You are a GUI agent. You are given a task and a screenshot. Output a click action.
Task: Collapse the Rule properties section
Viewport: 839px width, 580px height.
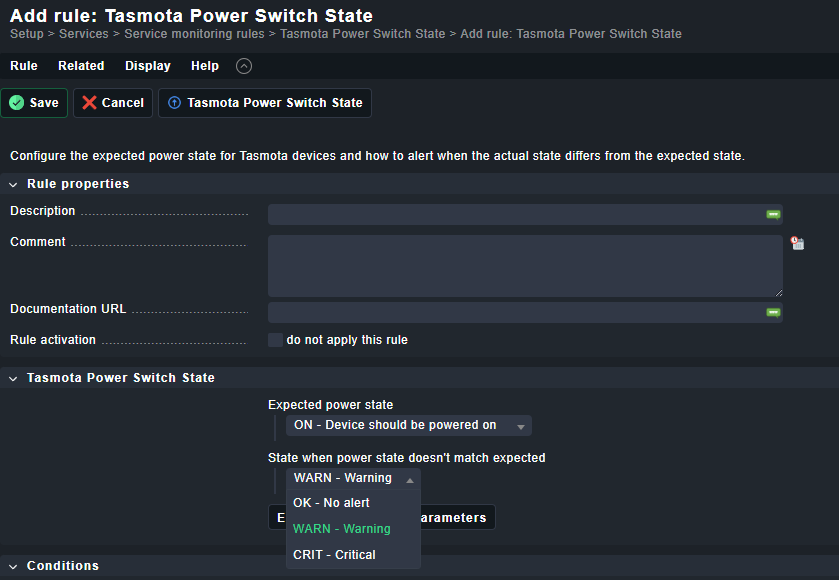pyautogui.click(x=14, y=184)
